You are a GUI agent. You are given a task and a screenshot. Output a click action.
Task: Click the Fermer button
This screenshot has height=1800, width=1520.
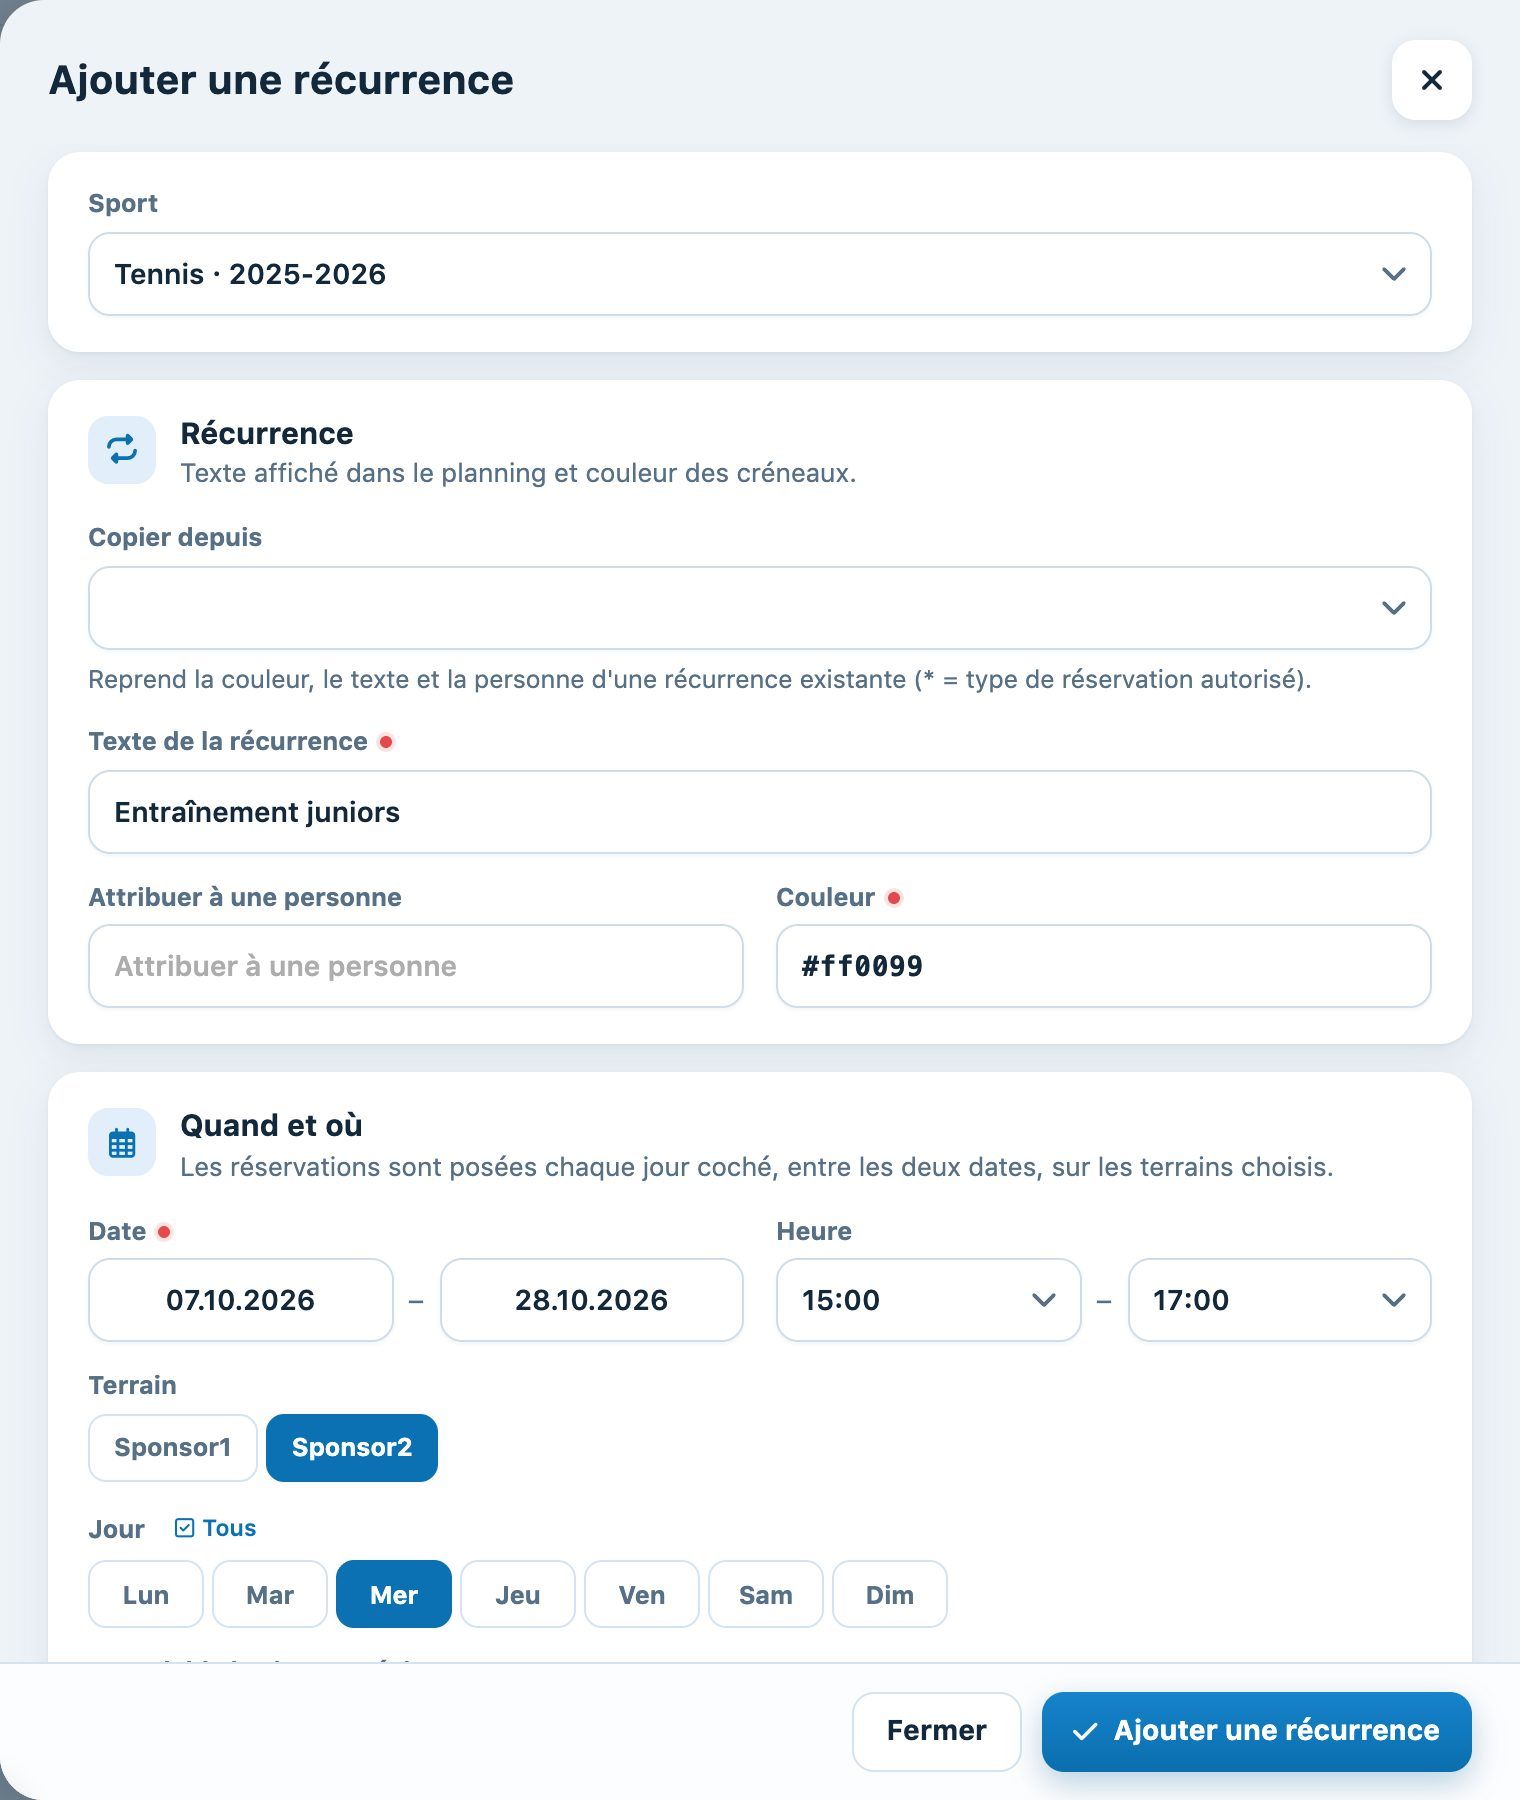936,1731
